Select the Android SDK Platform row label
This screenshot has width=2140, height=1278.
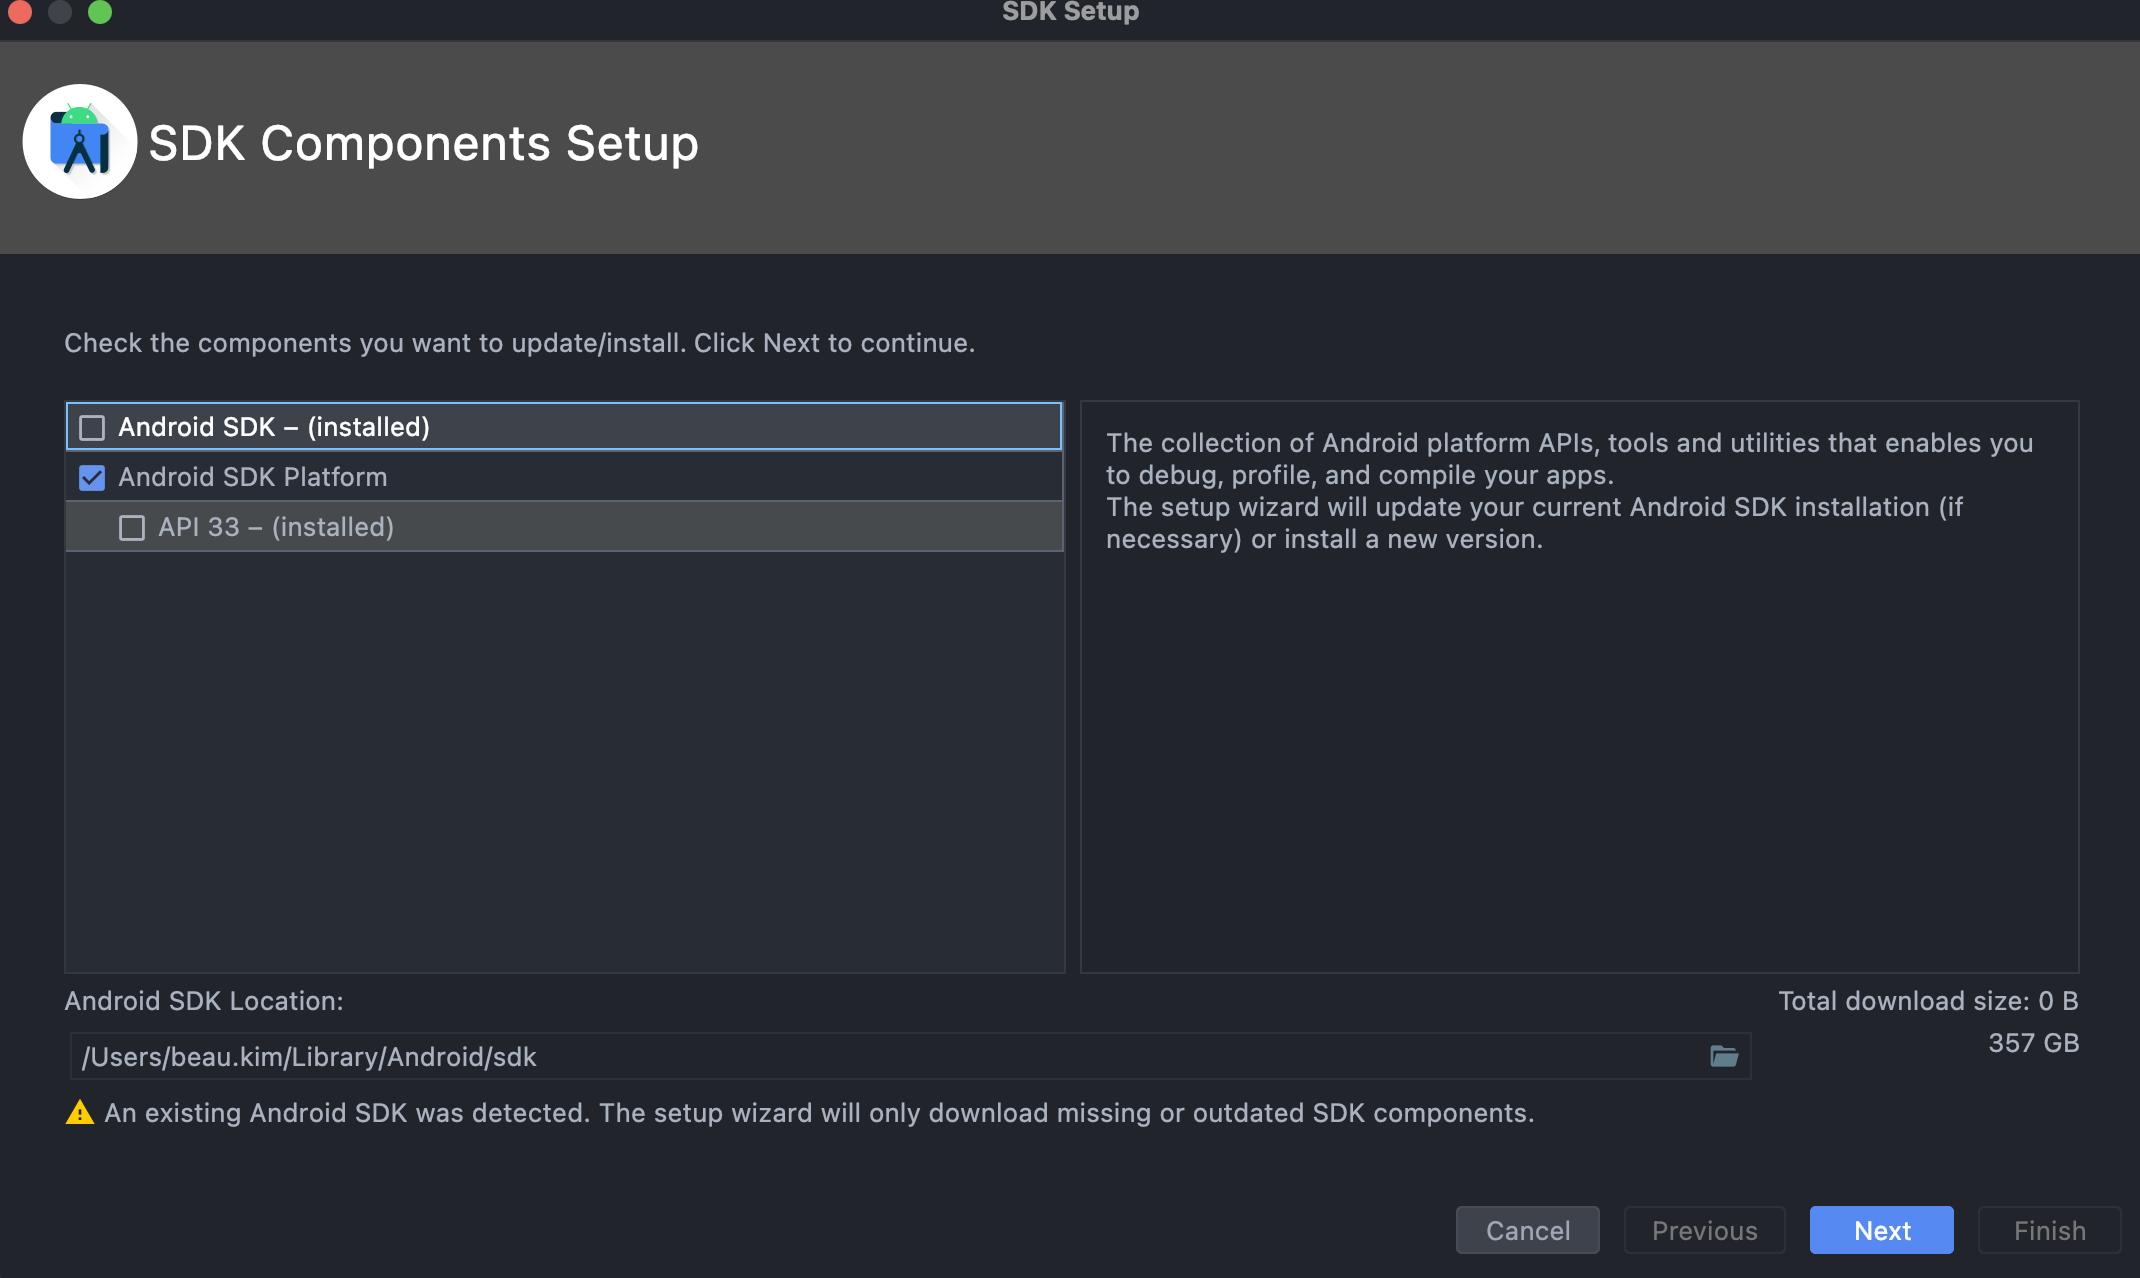tap(252, 477)
